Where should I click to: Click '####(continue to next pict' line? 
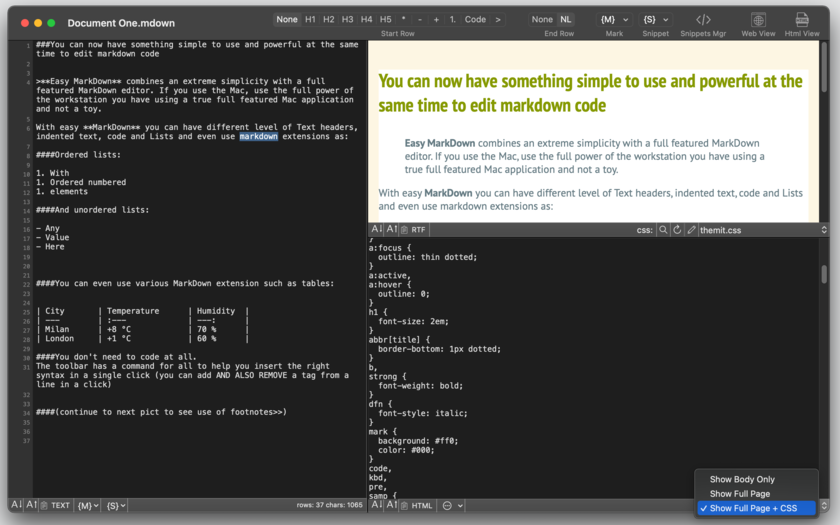tap(161, 412)
